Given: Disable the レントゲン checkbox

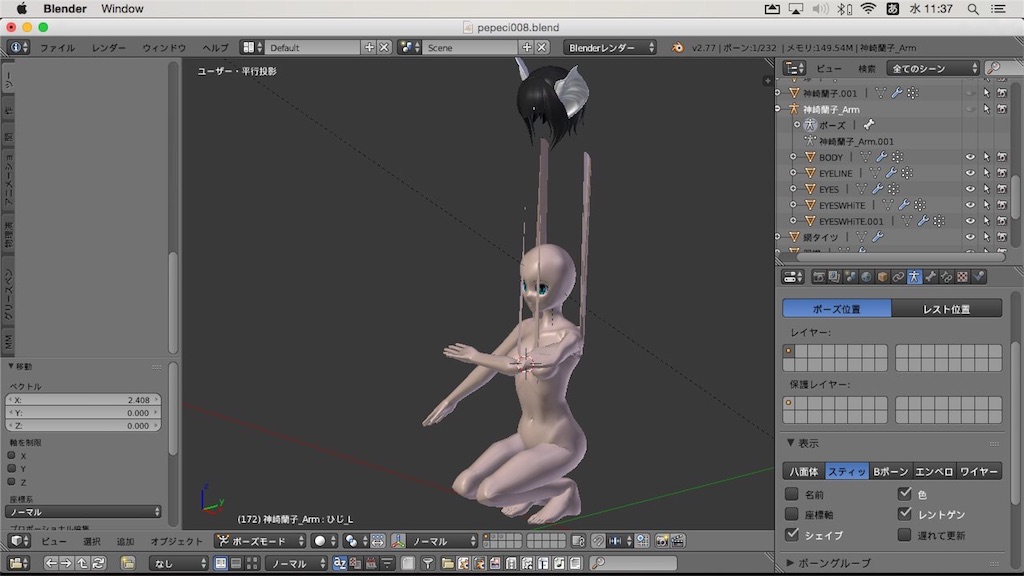Looking at the screenshot, I should pos(904,515).
